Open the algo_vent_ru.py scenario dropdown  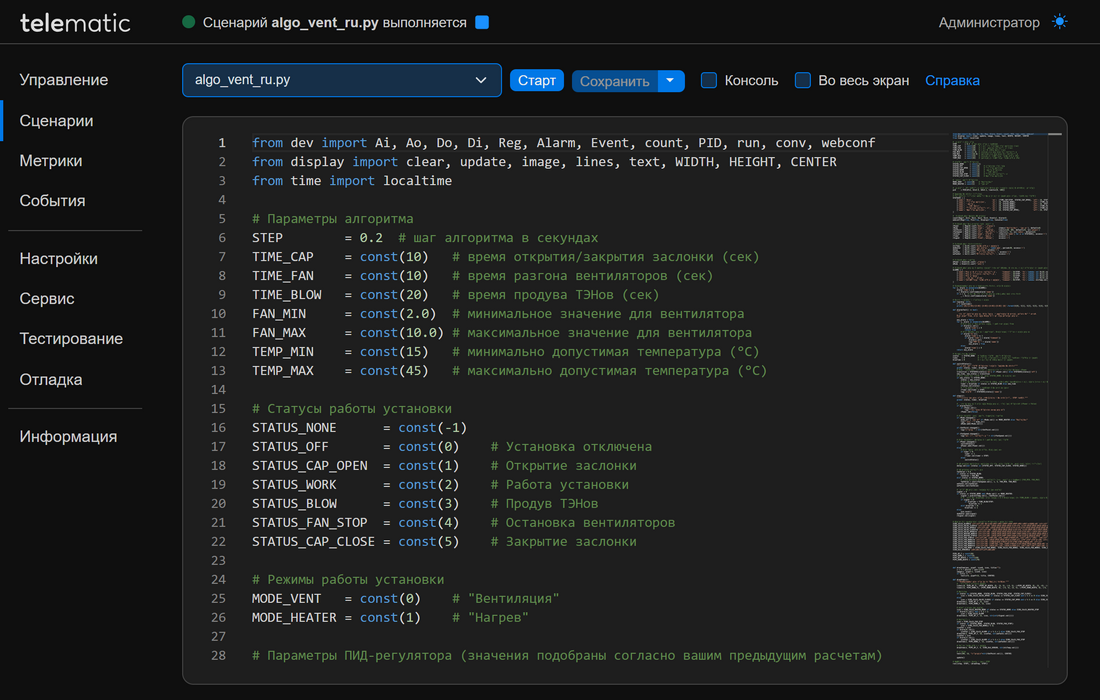coord(341,80)
